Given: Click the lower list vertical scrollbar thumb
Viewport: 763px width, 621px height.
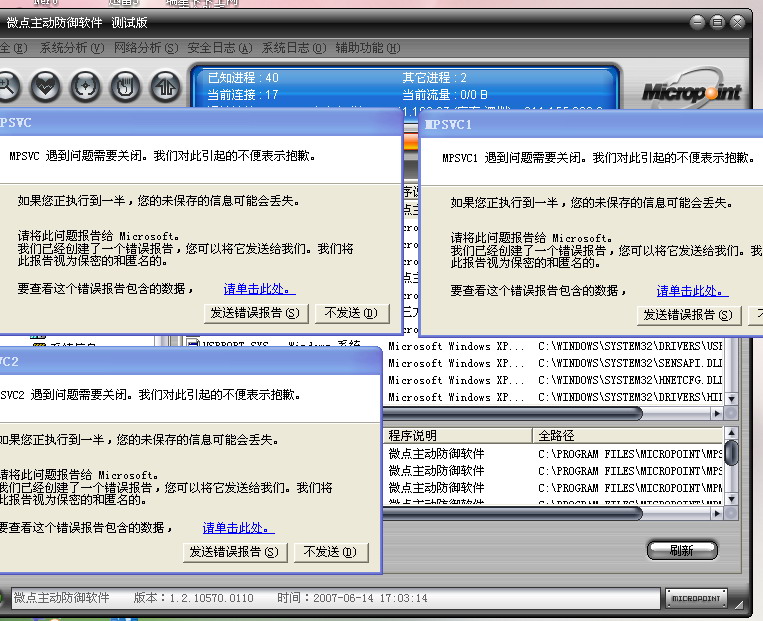Looking at the screenshot, I should (731, 453).
